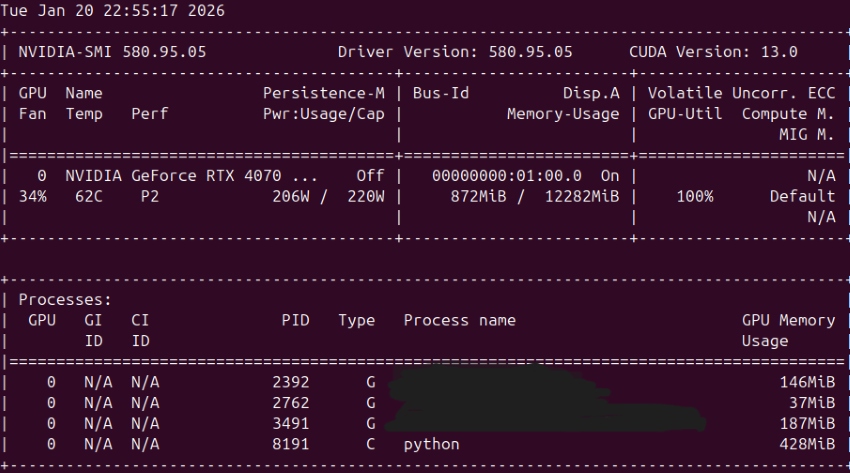Click the 100% GPU-Util value

[x=694, y=196]
